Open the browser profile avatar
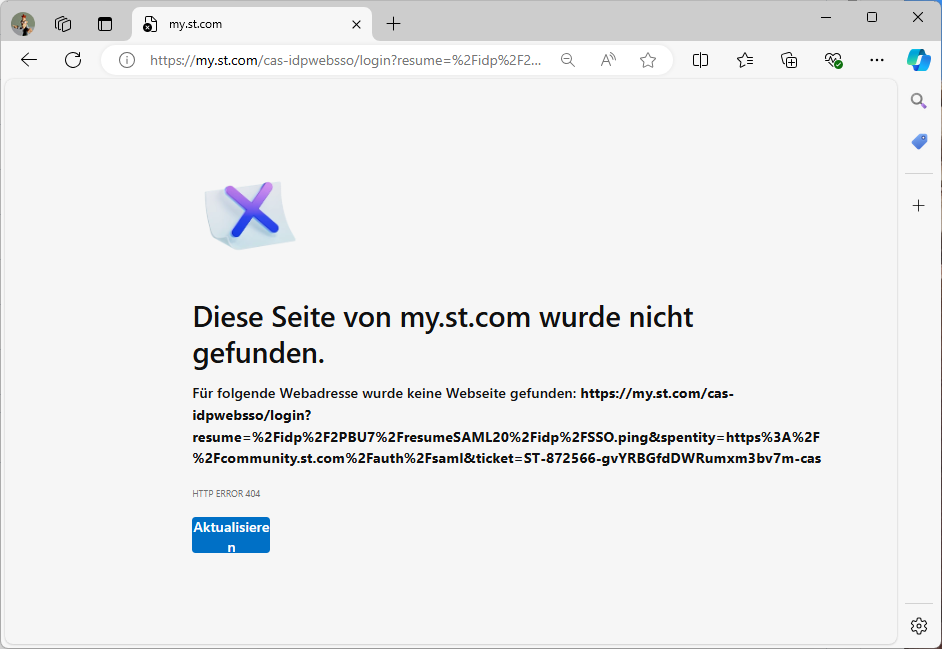 (x=23, y=24)
